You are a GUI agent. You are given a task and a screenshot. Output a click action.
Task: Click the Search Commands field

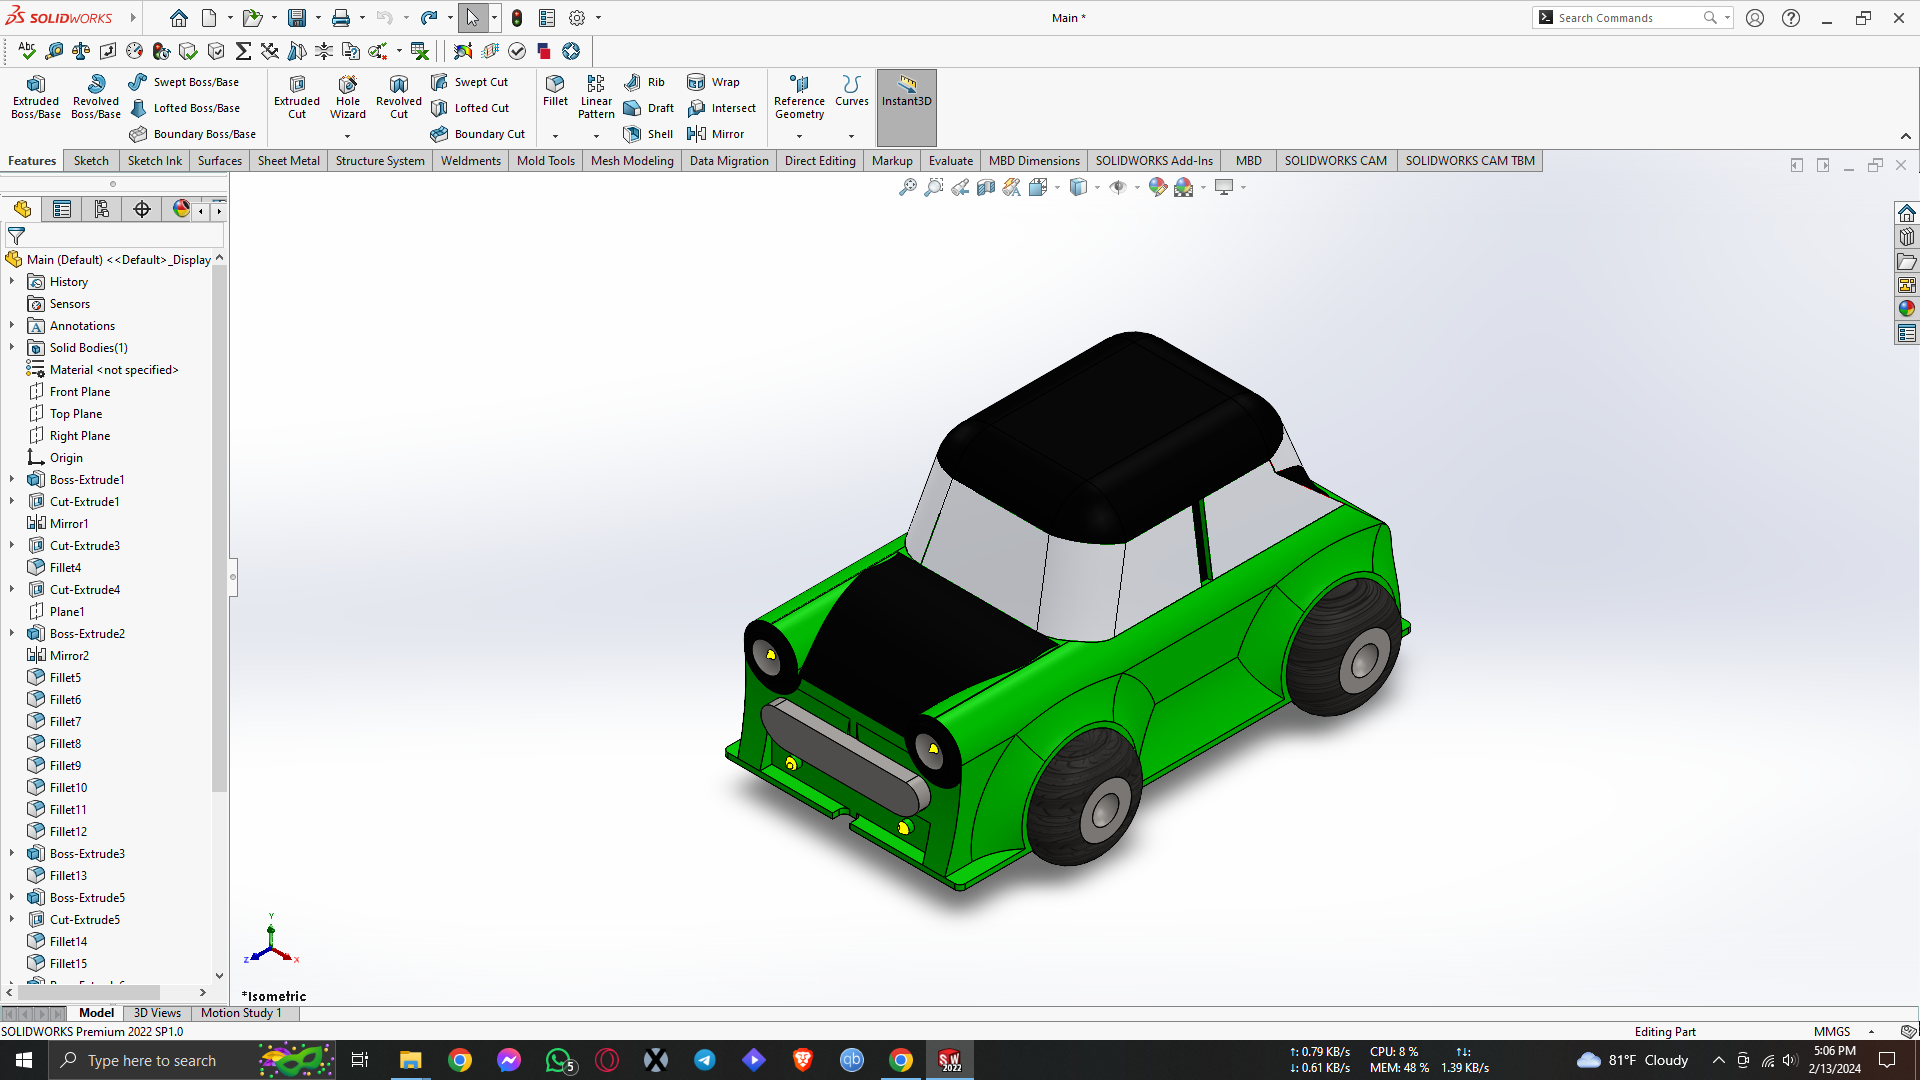tap(1625, 18)
